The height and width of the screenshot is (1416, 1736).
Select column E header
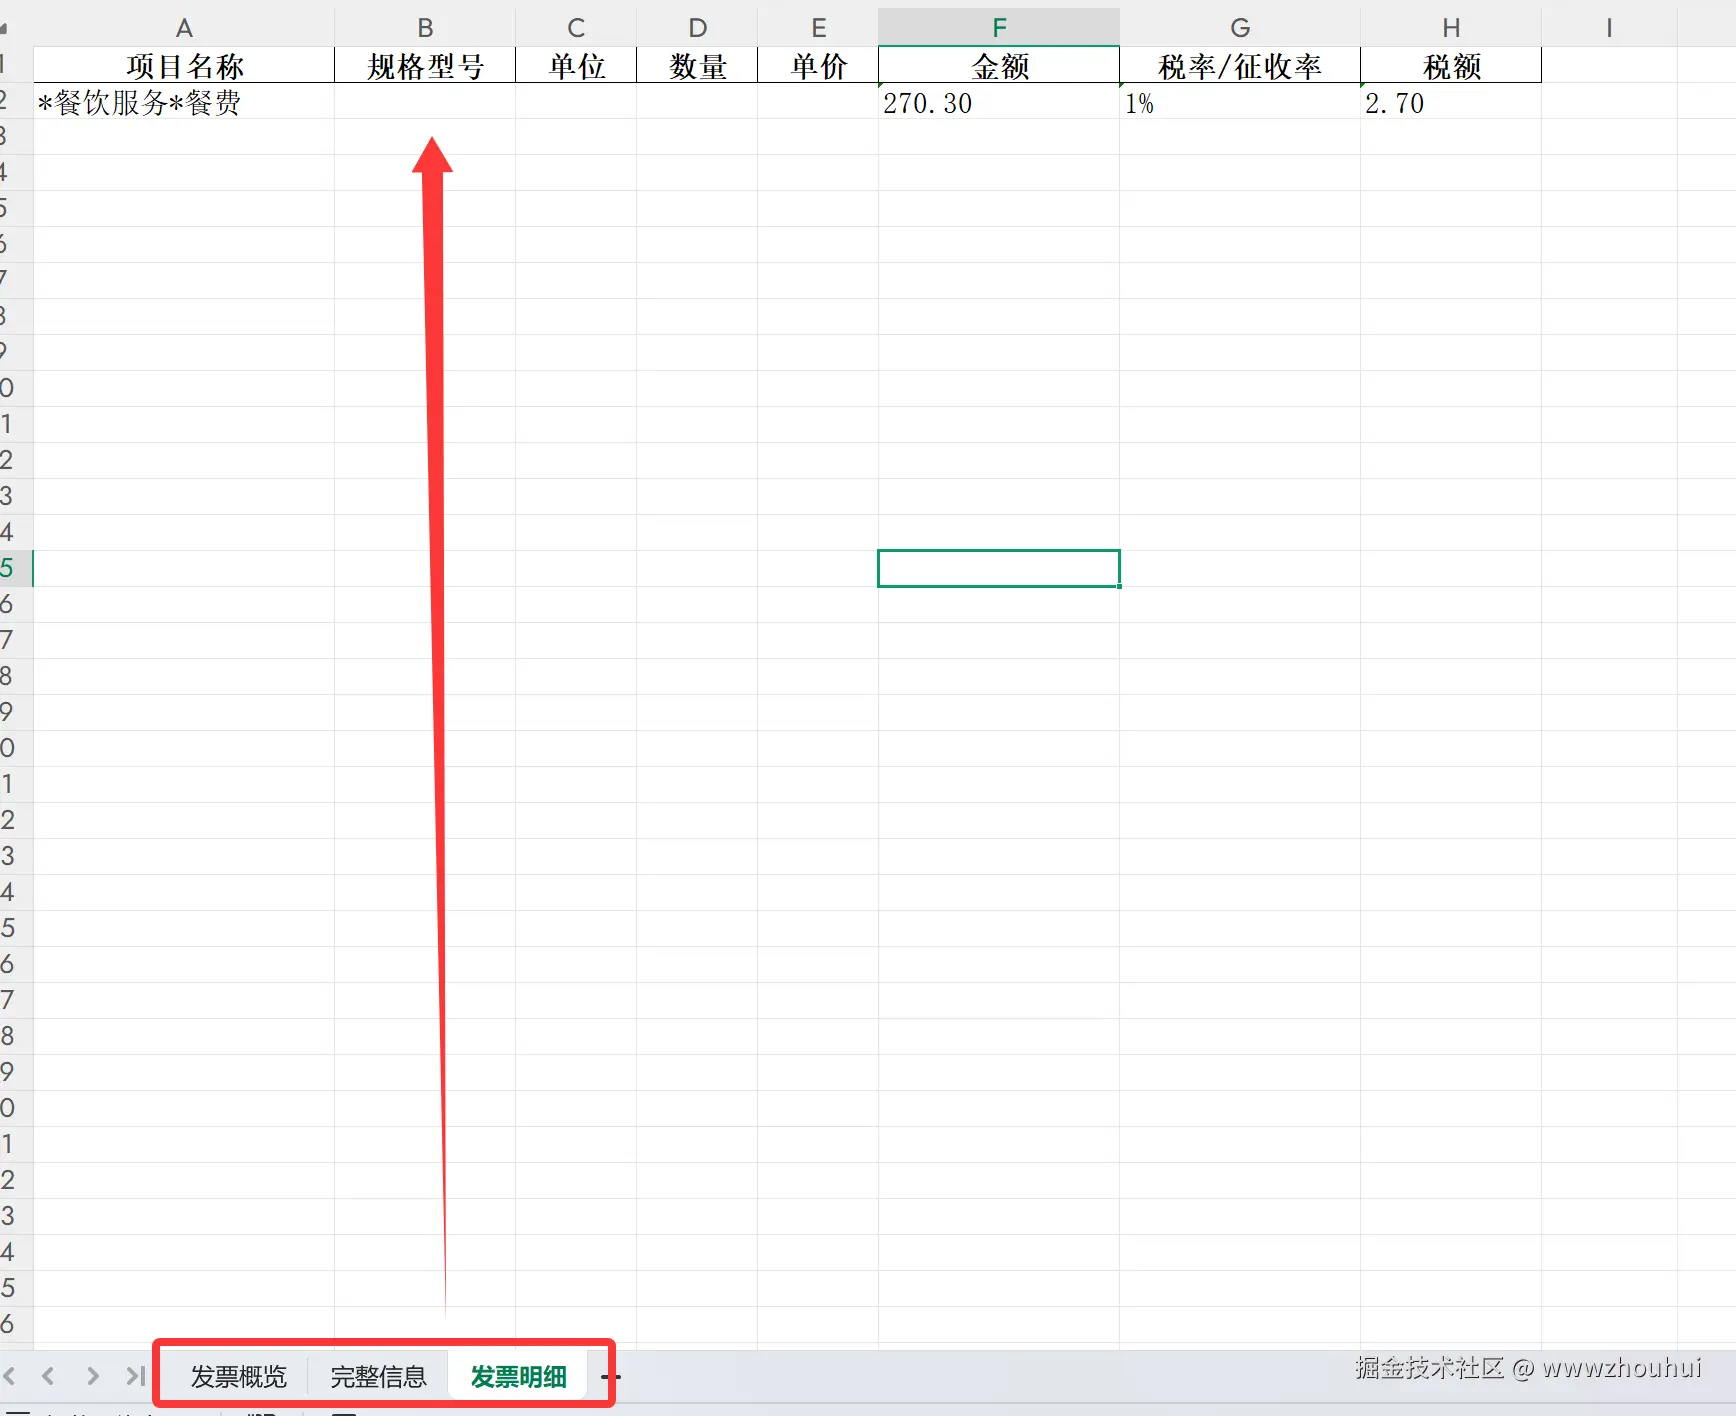(818, 28)
